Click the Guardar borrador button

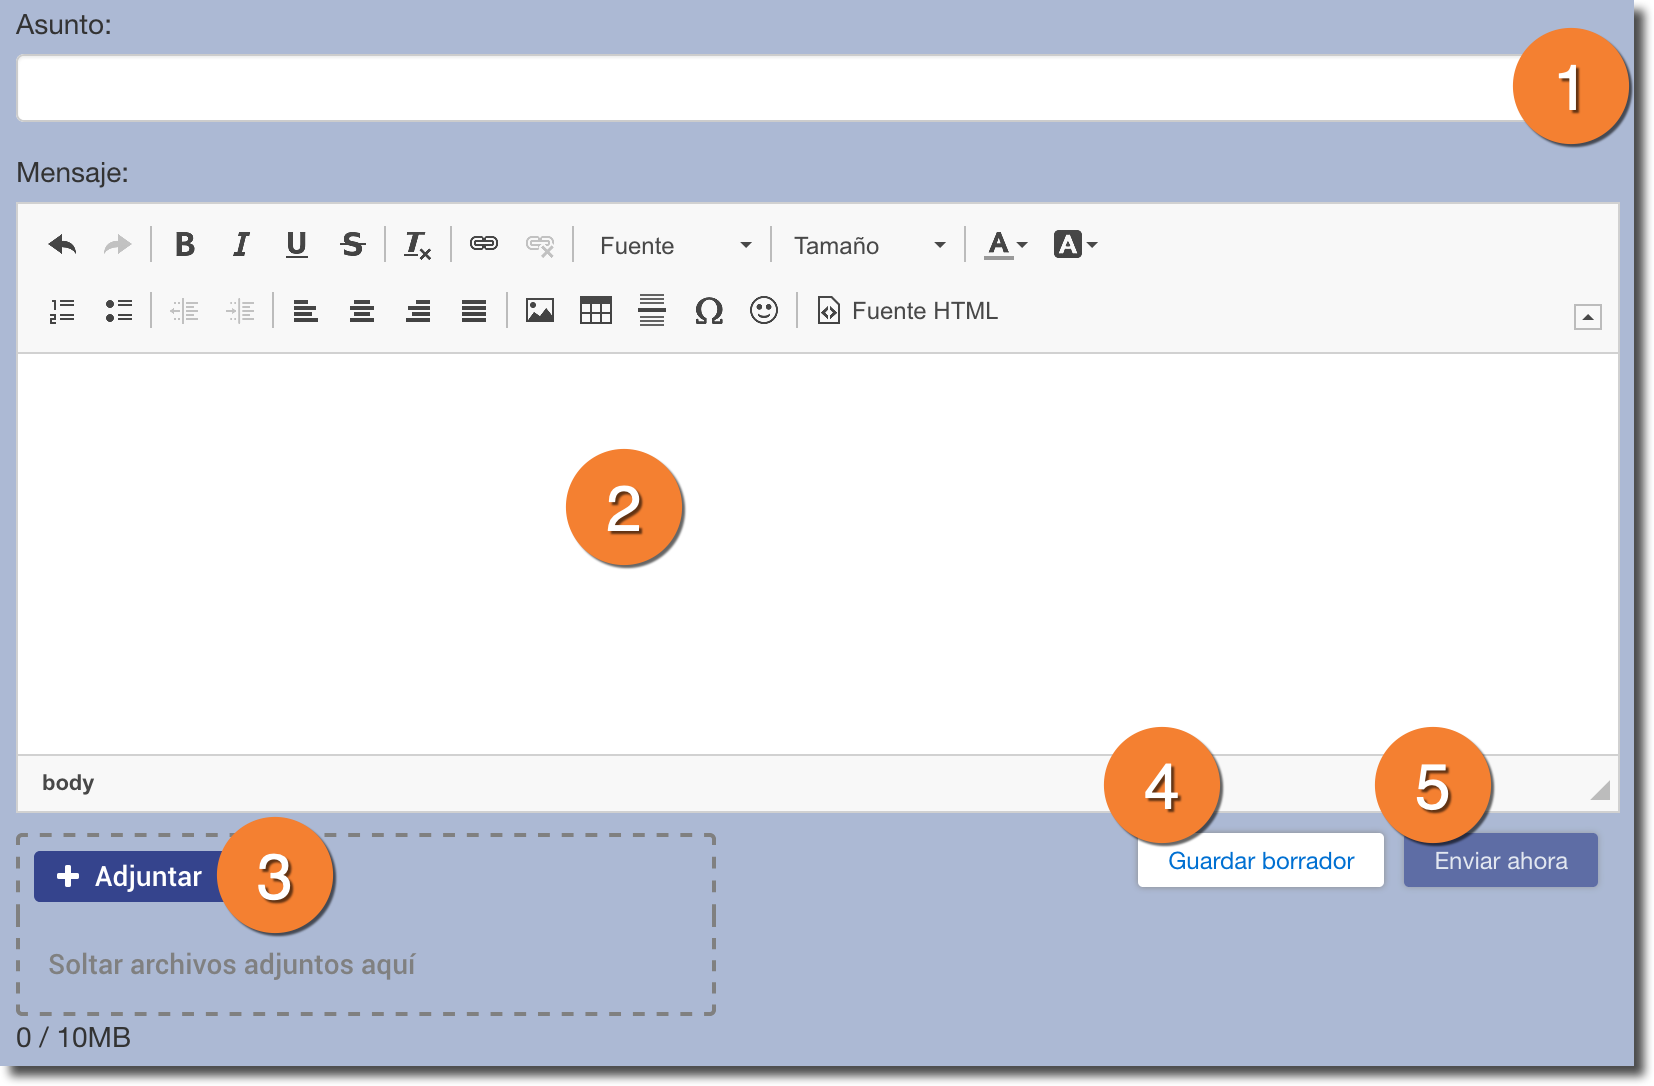pos(1260,861)
